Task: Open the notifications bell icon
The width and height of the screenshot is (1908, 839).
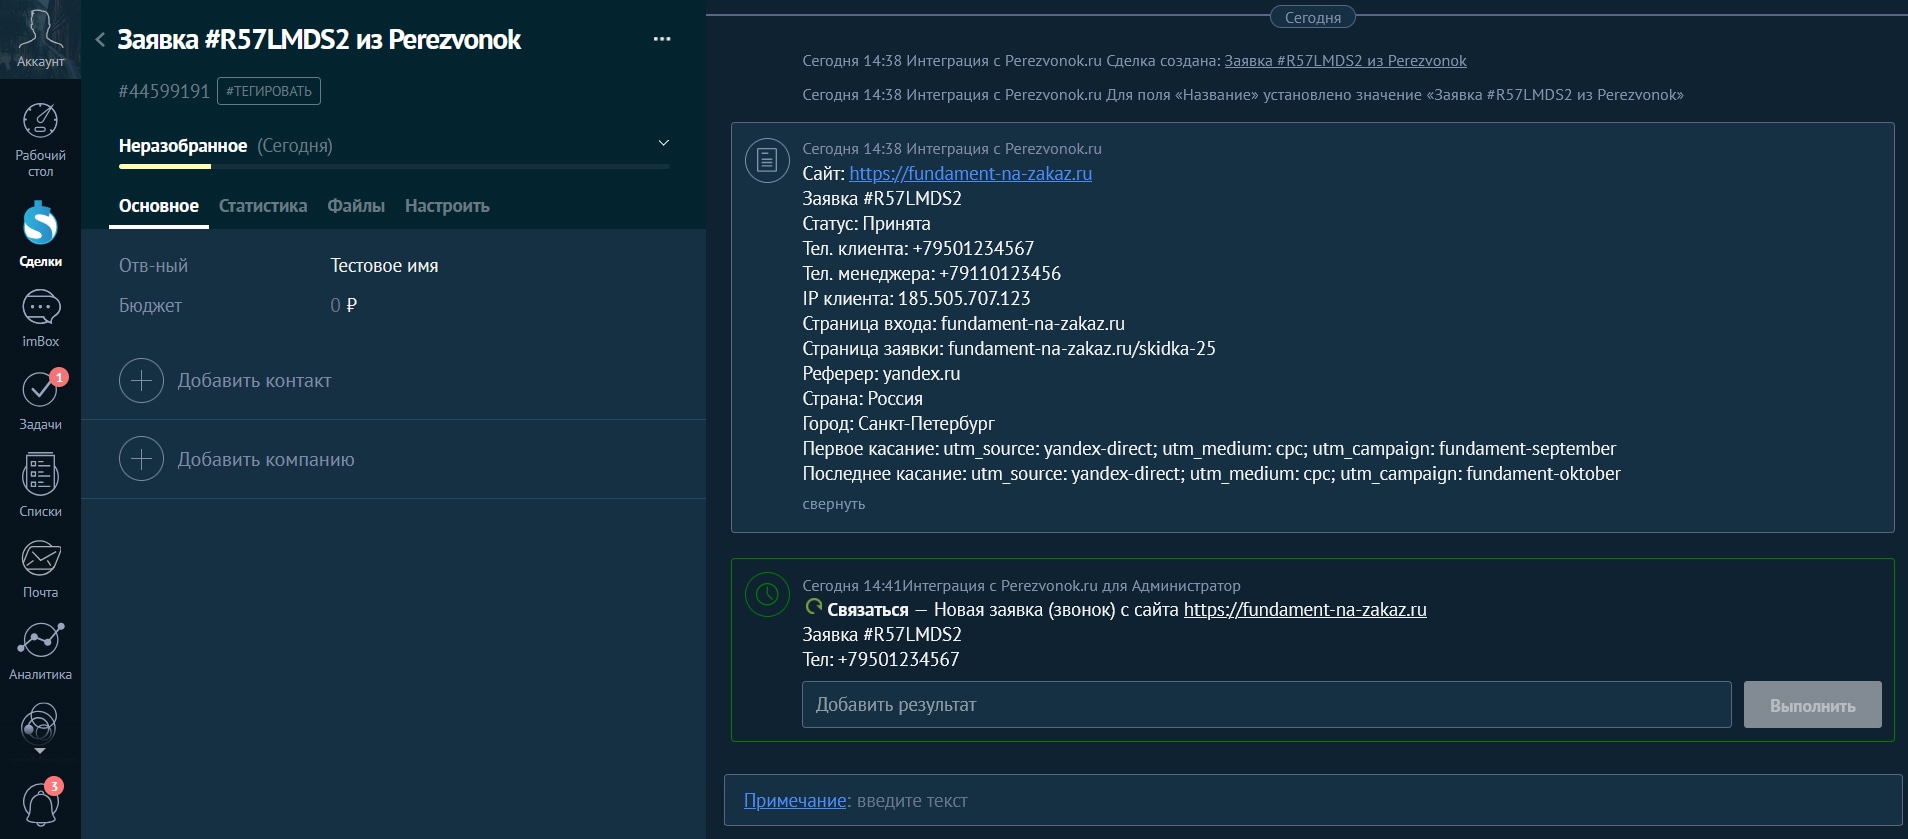Action: [x=40, y=803]
